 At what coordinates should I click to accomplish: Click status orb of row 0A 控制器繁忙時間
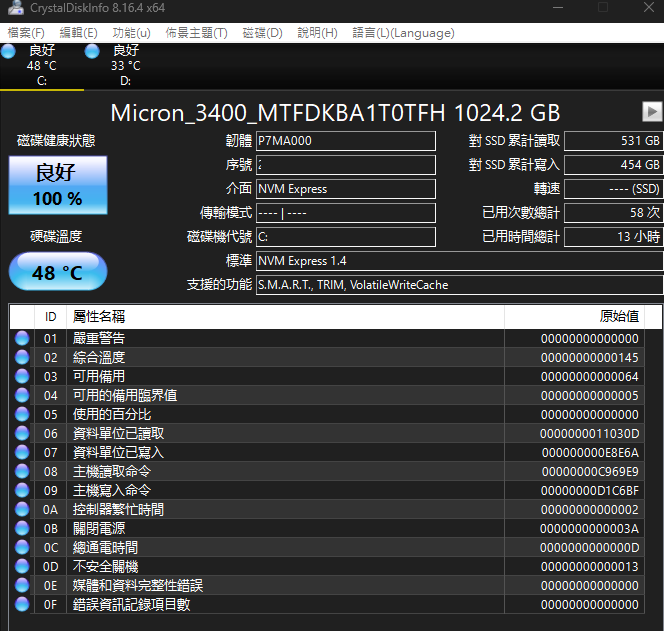22,509
